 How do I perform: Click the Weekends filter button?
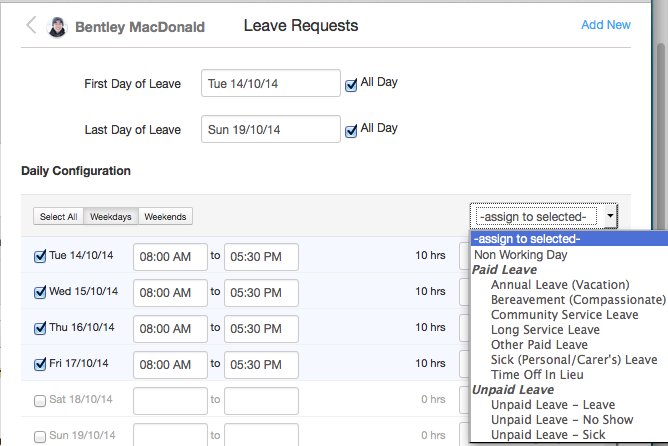pyautogui.click(x=165, y=217)
